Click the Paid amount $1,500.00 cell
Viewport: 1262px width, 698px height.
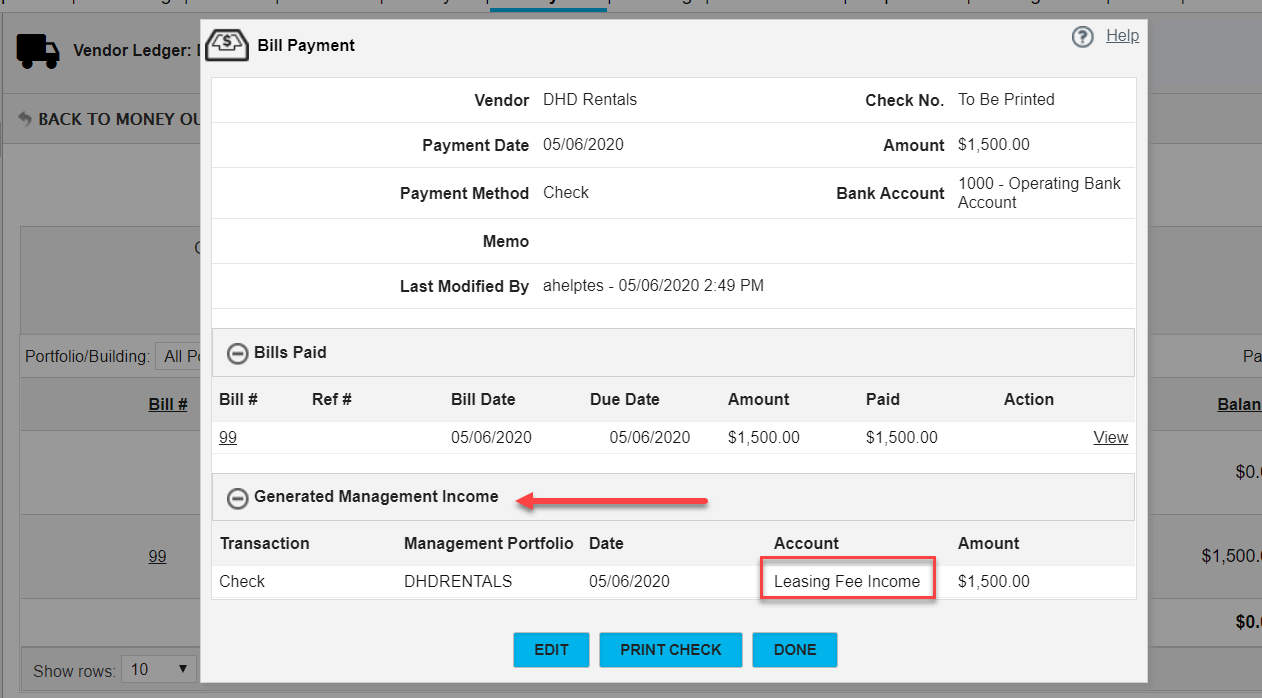(902, 437)
